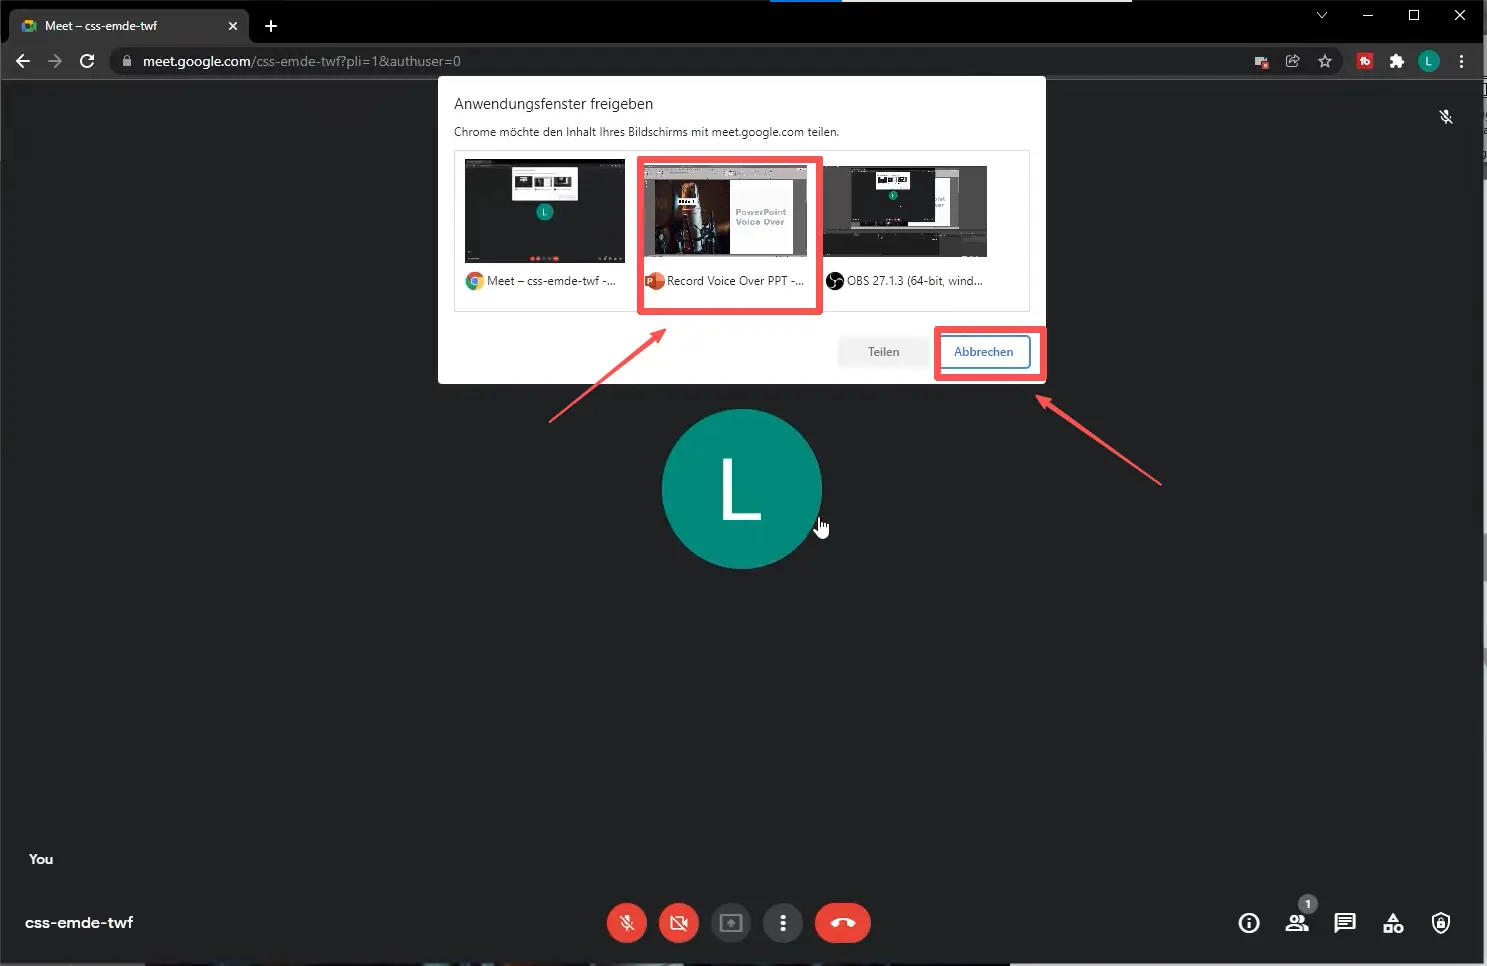Open the in-call chat panel
1487x966 pixels.
click(1344, 923)
